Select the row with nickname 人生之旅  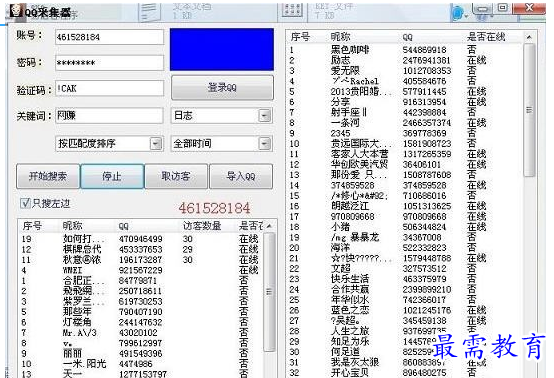pyautogui.click(x=405, y=331)
